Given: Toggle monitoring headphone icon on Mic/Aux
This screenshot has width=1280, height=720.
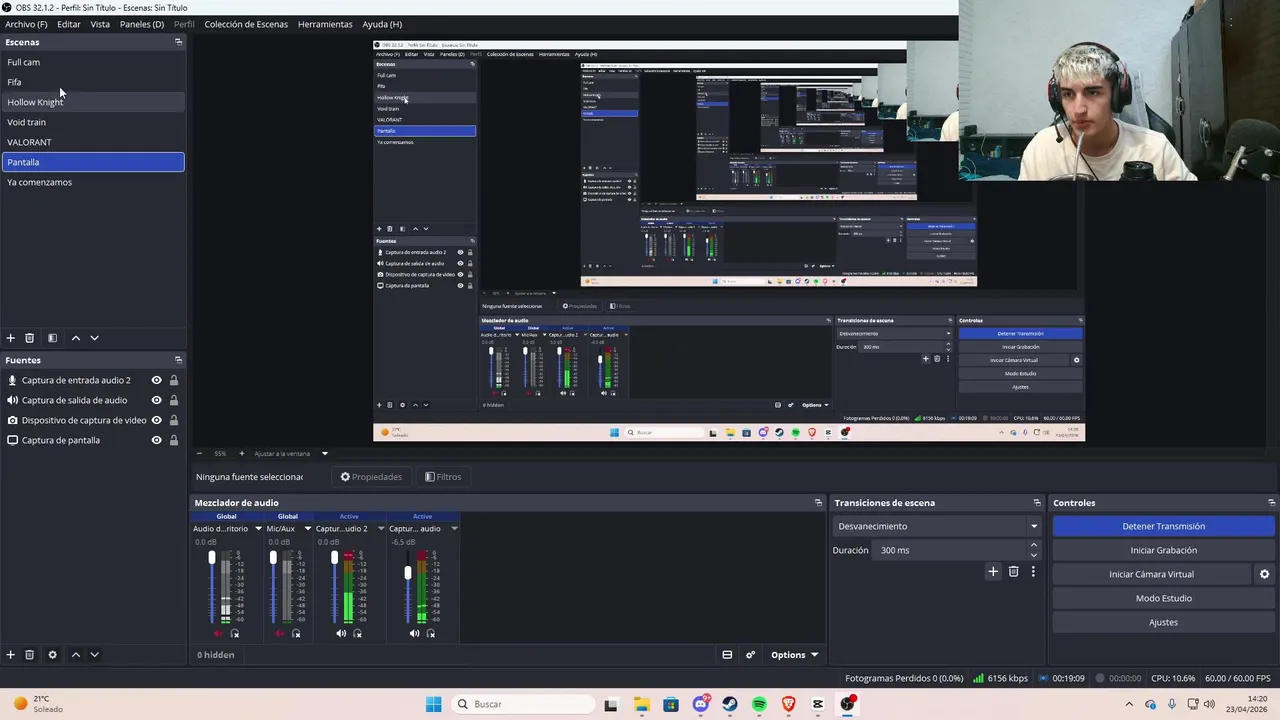Looking at the screenshot, I should click(x=296, y=633).
